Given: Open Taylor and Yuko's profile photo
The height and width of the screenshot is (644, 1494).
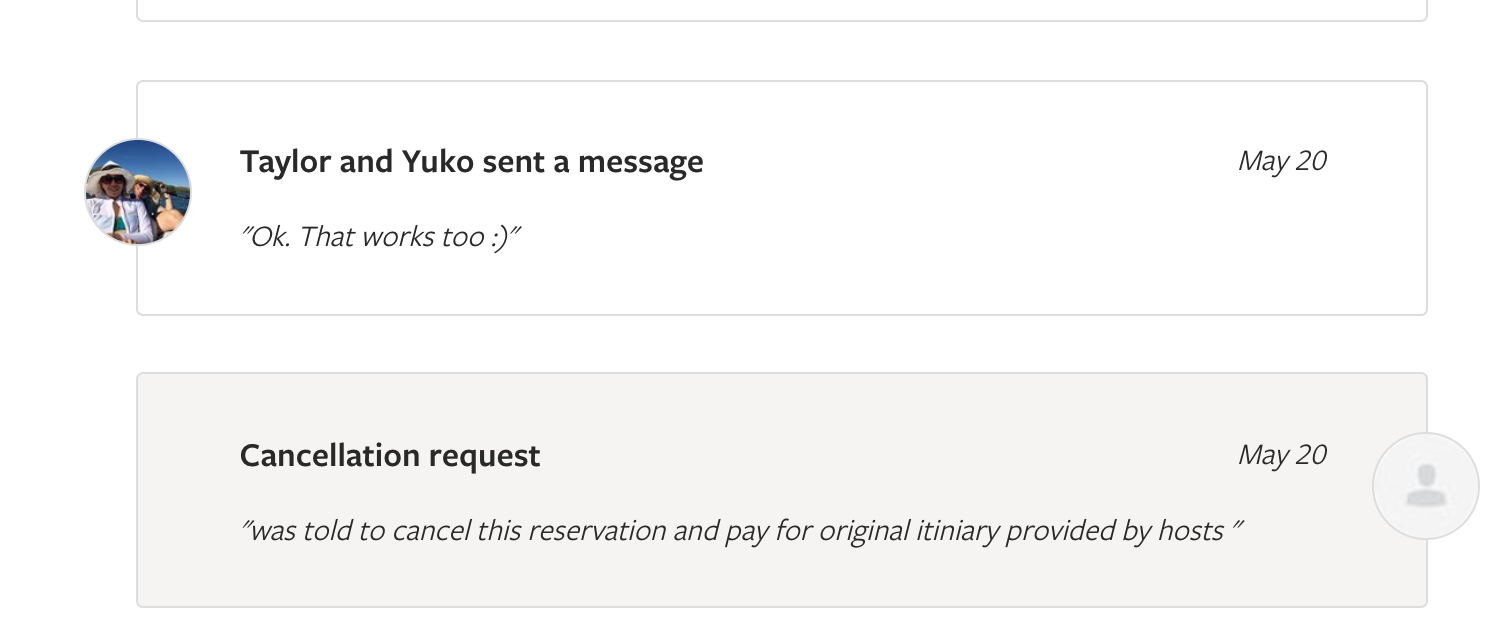Looking at the screenshot, I should point(138,192).
